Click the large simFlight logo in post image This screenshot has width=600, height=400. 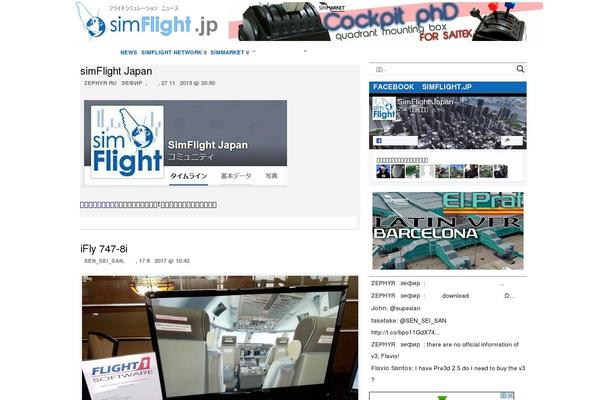(127, 142)
